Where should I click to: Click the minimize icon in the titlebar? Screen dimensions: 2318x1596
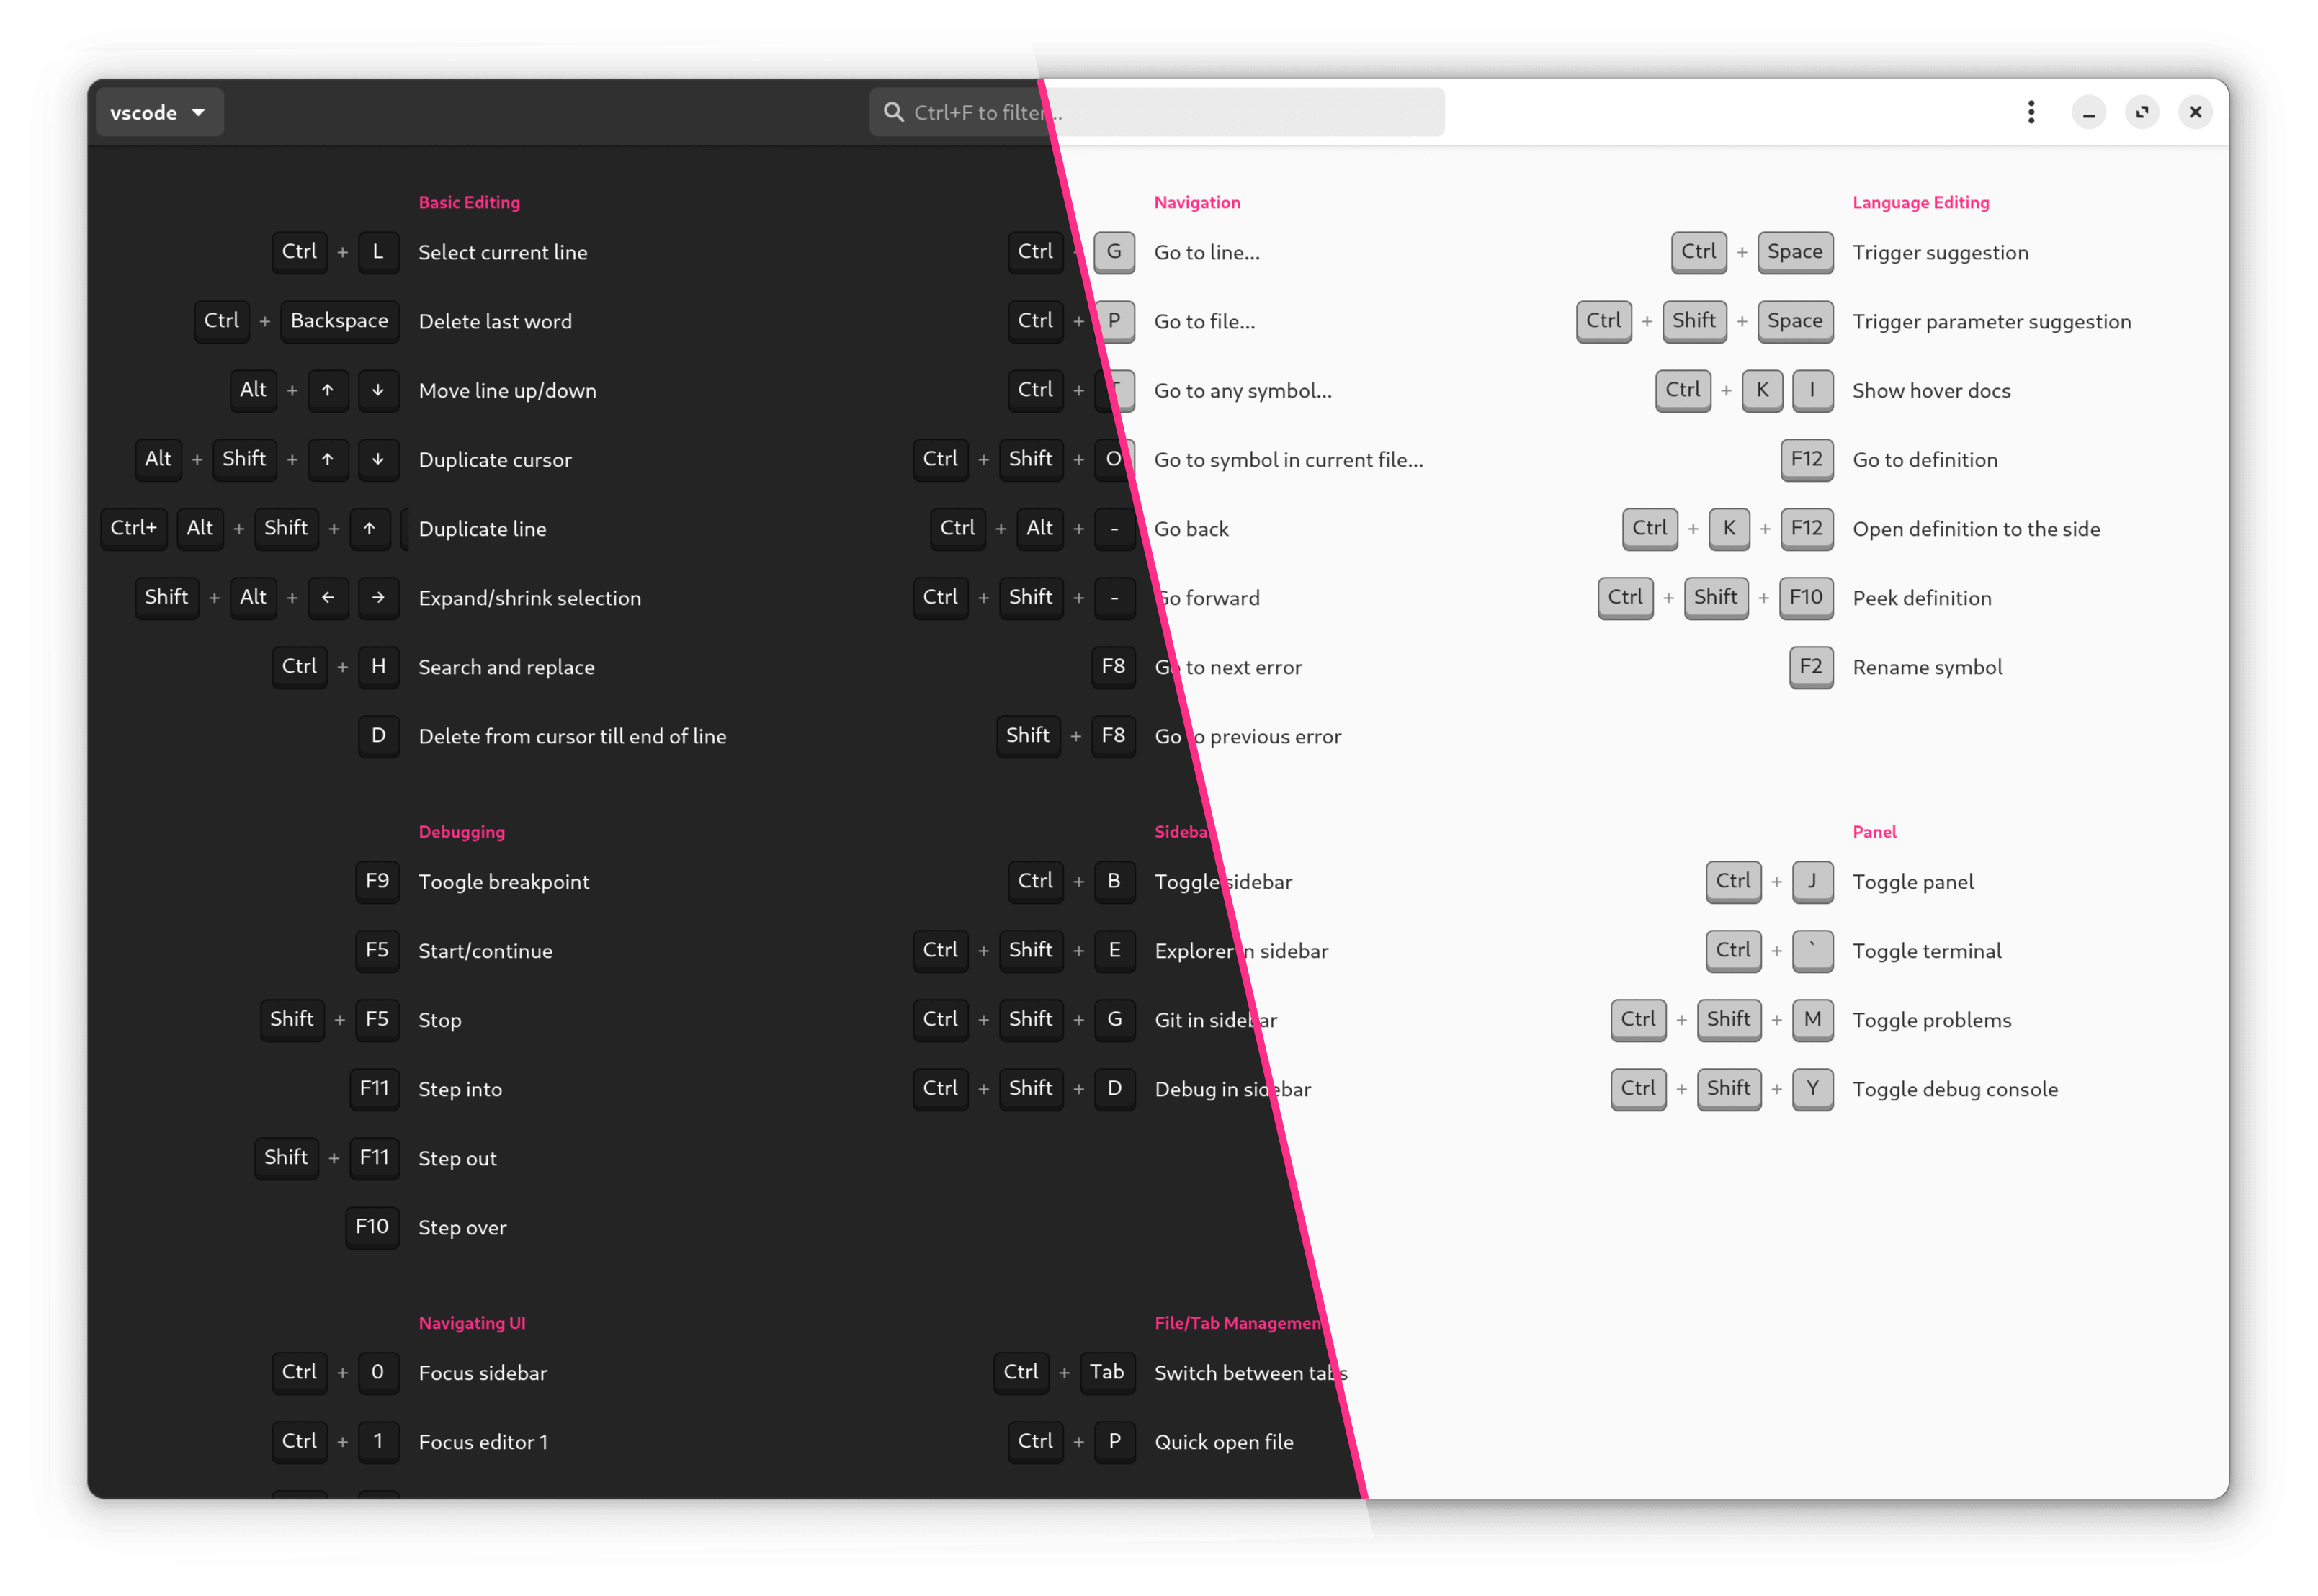2088,111
